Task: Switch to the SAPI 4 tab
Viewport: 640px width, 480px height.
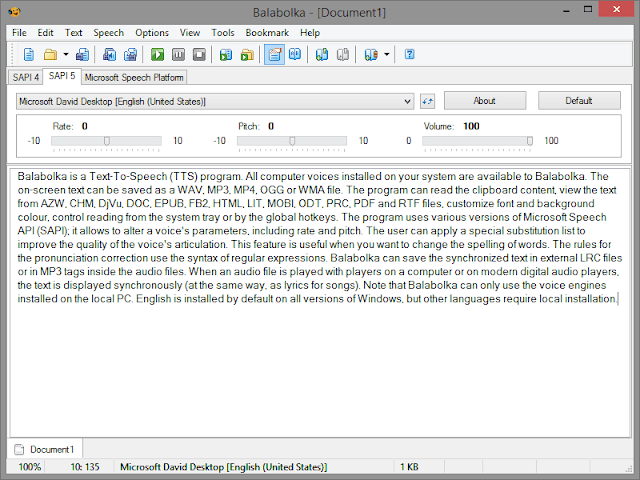Action: coord(25,77)
